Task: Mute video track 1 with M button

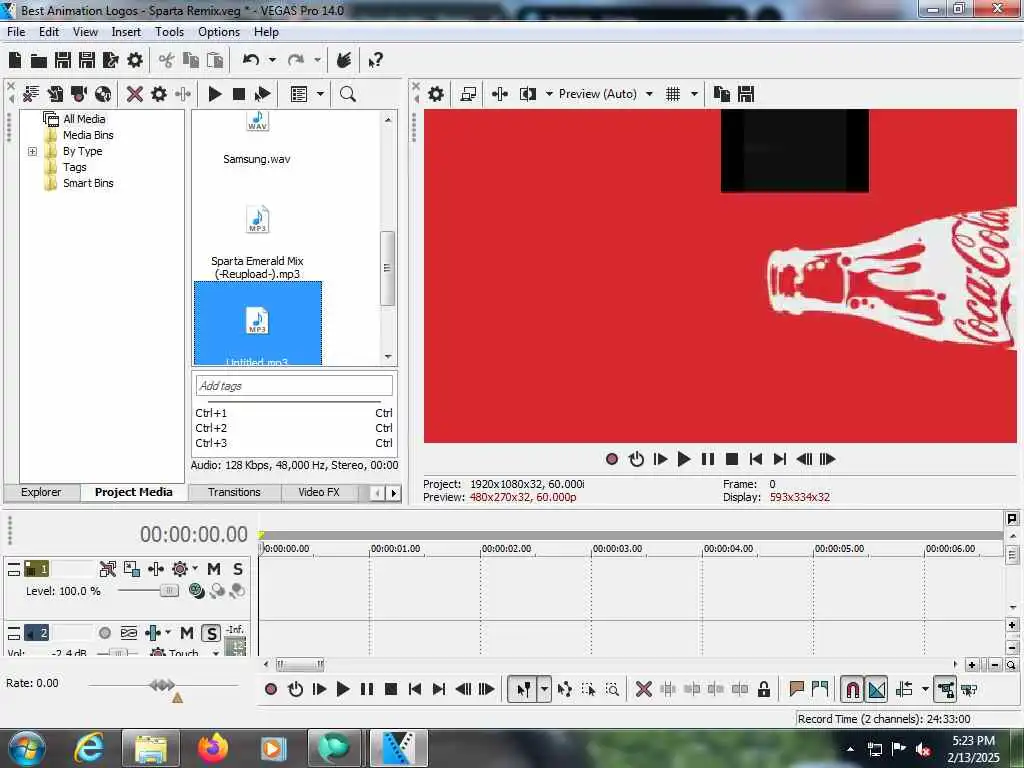Action: (x=214, y=569)
